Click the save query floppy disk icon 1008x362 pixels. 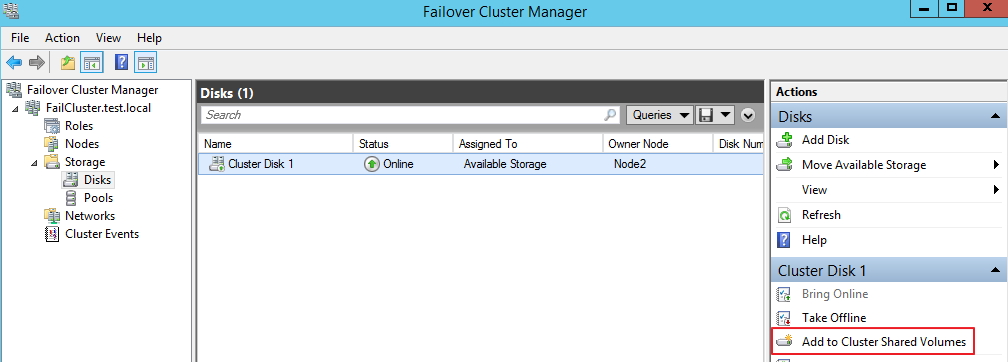click(706, 115)
